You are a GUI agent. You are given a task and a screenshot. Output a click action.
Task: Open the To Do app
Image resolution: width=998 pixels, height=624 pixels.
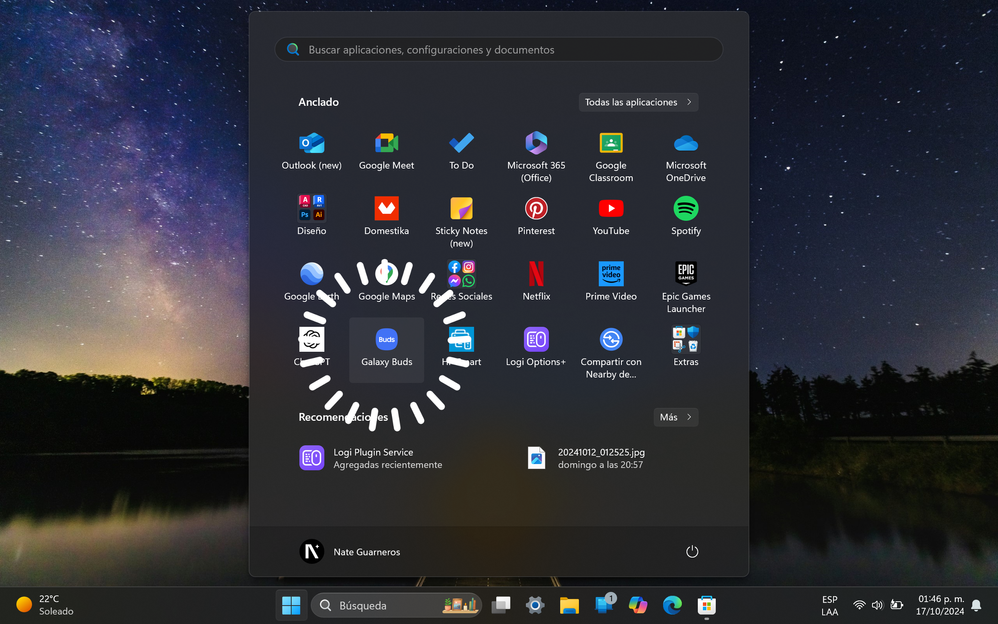point(461,152)
